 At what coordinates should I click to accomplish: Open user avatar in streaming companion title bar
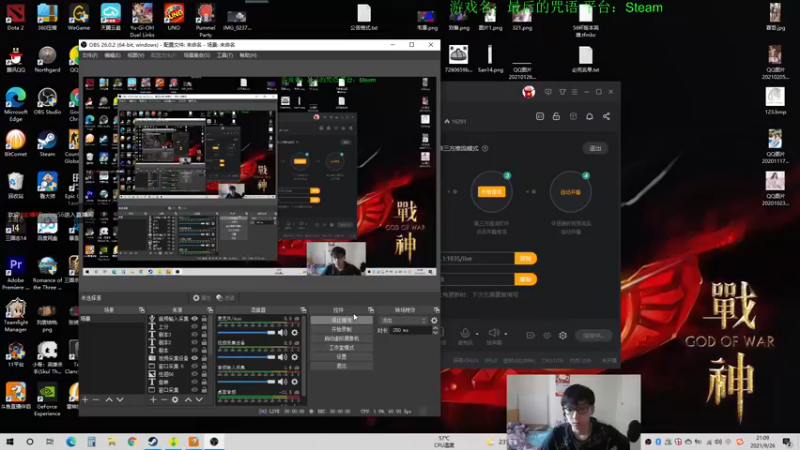[x=529, y=92]
